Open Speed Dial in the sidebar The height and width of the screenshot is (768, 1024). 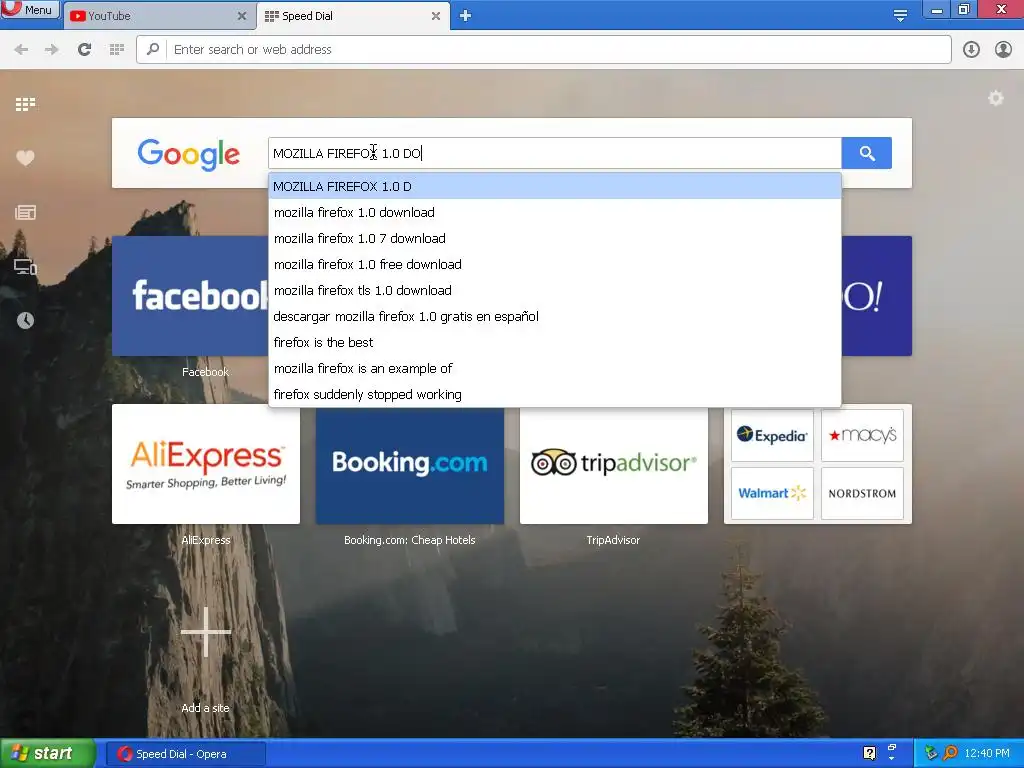pyautogui.click(x=25, y=104)
